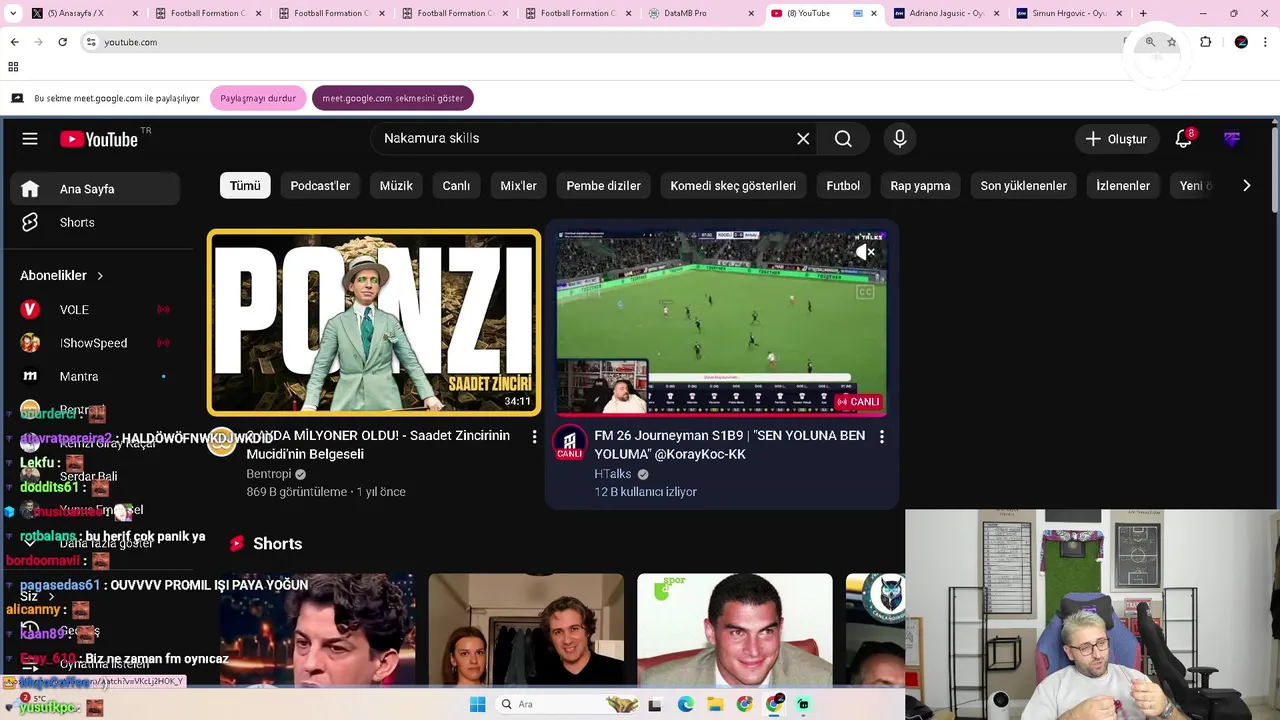Clear the search box with the X

(x=803, y=139)
